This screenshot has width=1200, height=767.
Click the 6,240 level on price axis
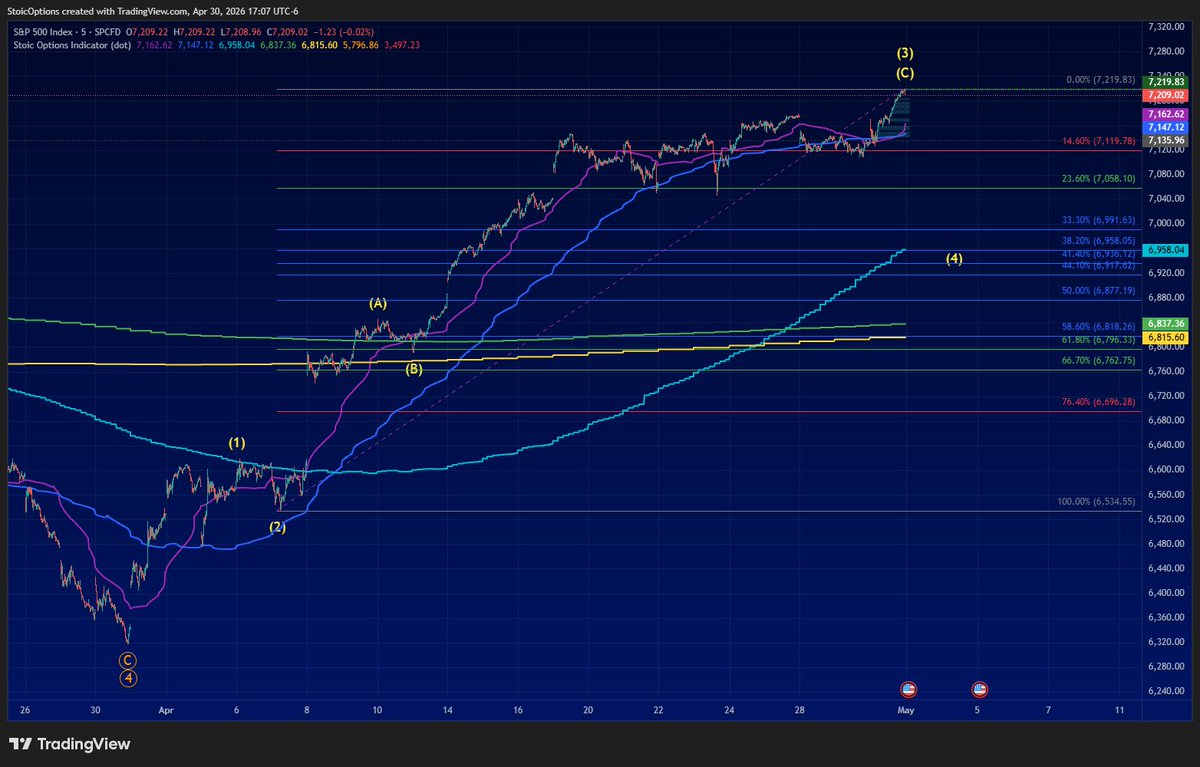[1164, 691]
